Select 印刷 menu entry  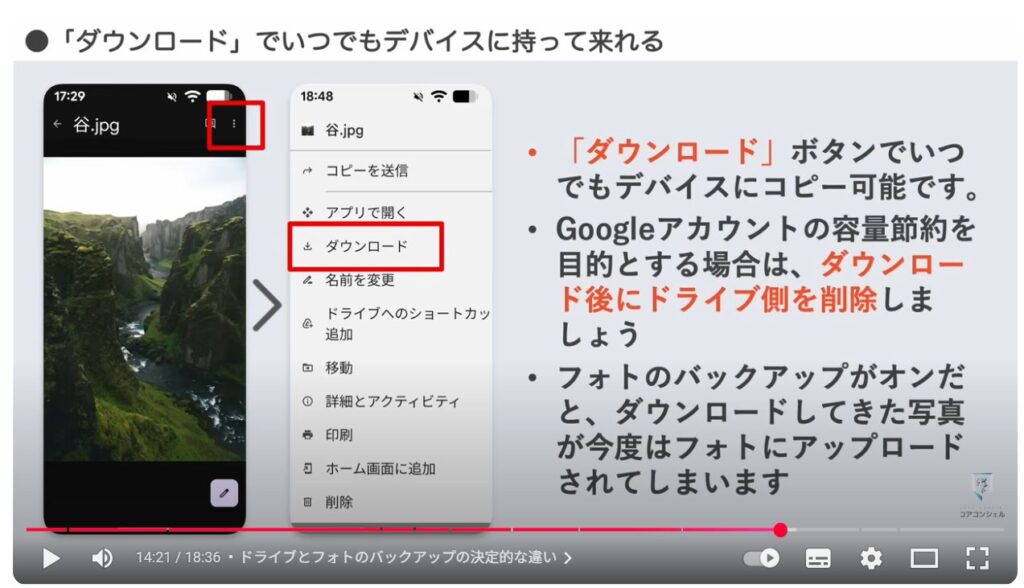(339, 435)
